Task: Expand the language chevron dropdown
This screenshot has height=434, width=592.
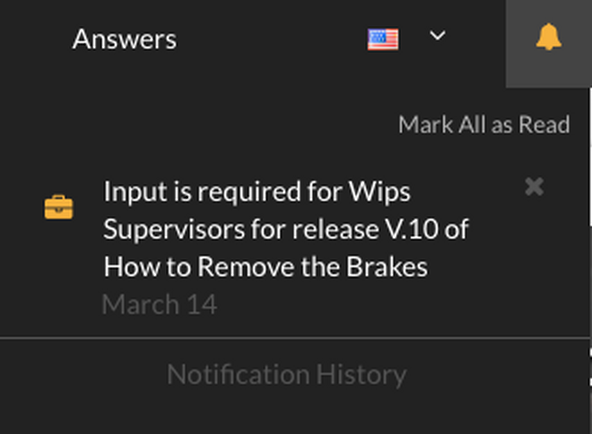Action: click(x=438, y=35)
